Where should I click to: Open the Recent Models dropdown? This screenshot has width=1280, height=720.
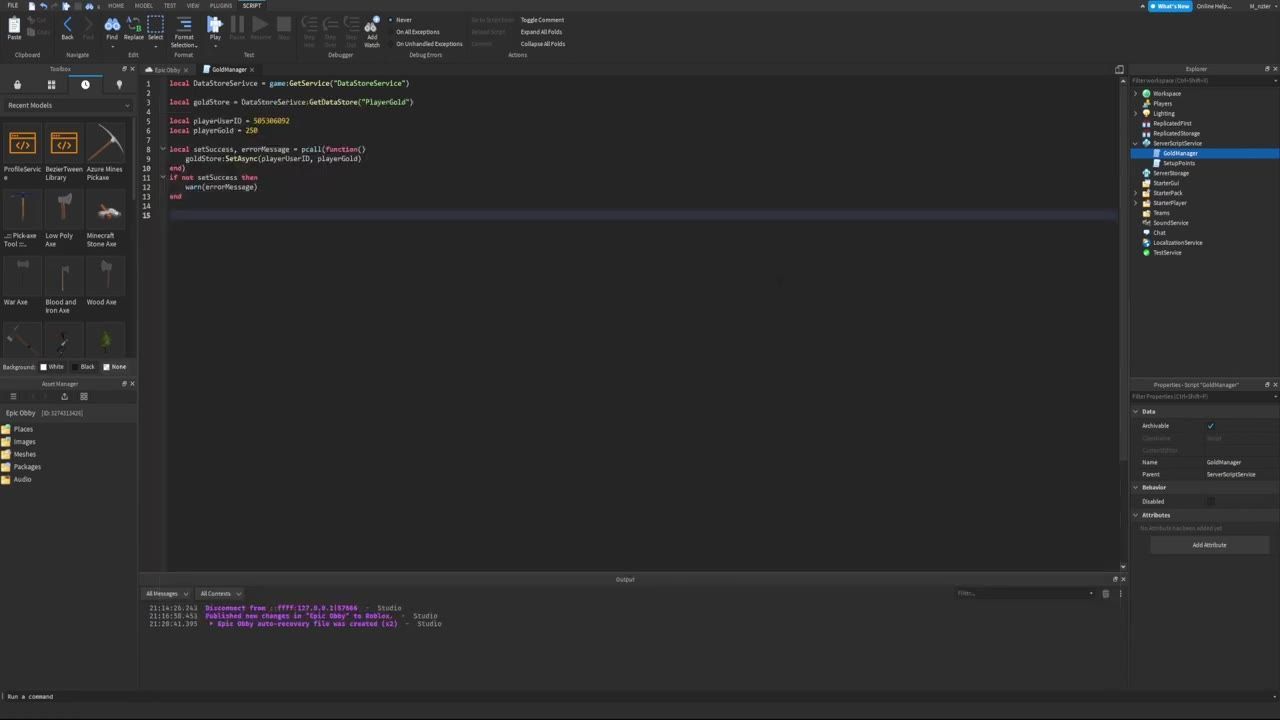[x=68, y=105]
